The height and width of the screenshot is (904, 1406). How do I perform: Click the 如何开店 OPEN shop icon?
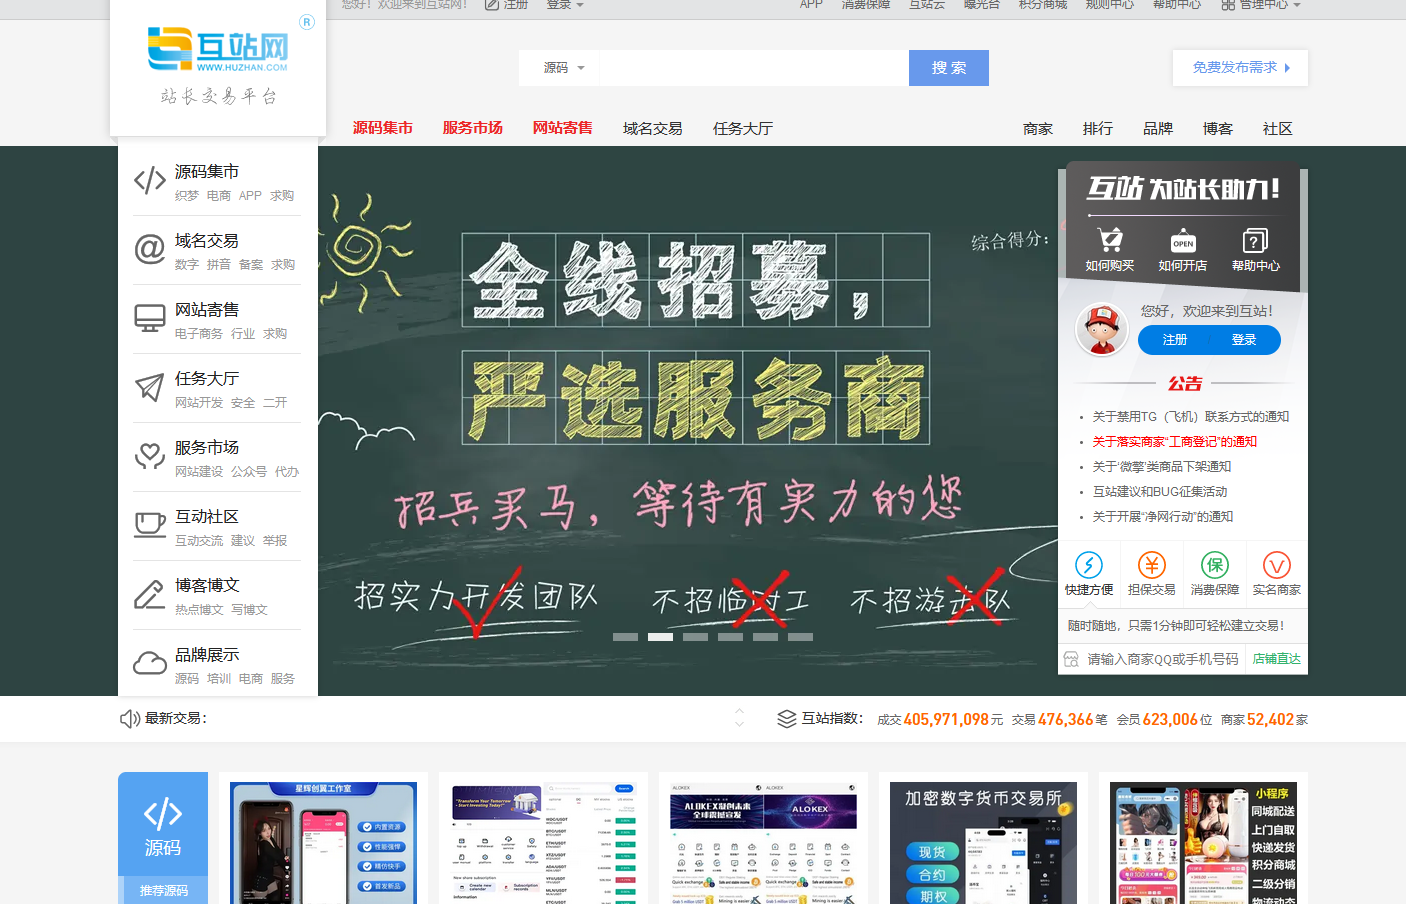point(1183,241)
